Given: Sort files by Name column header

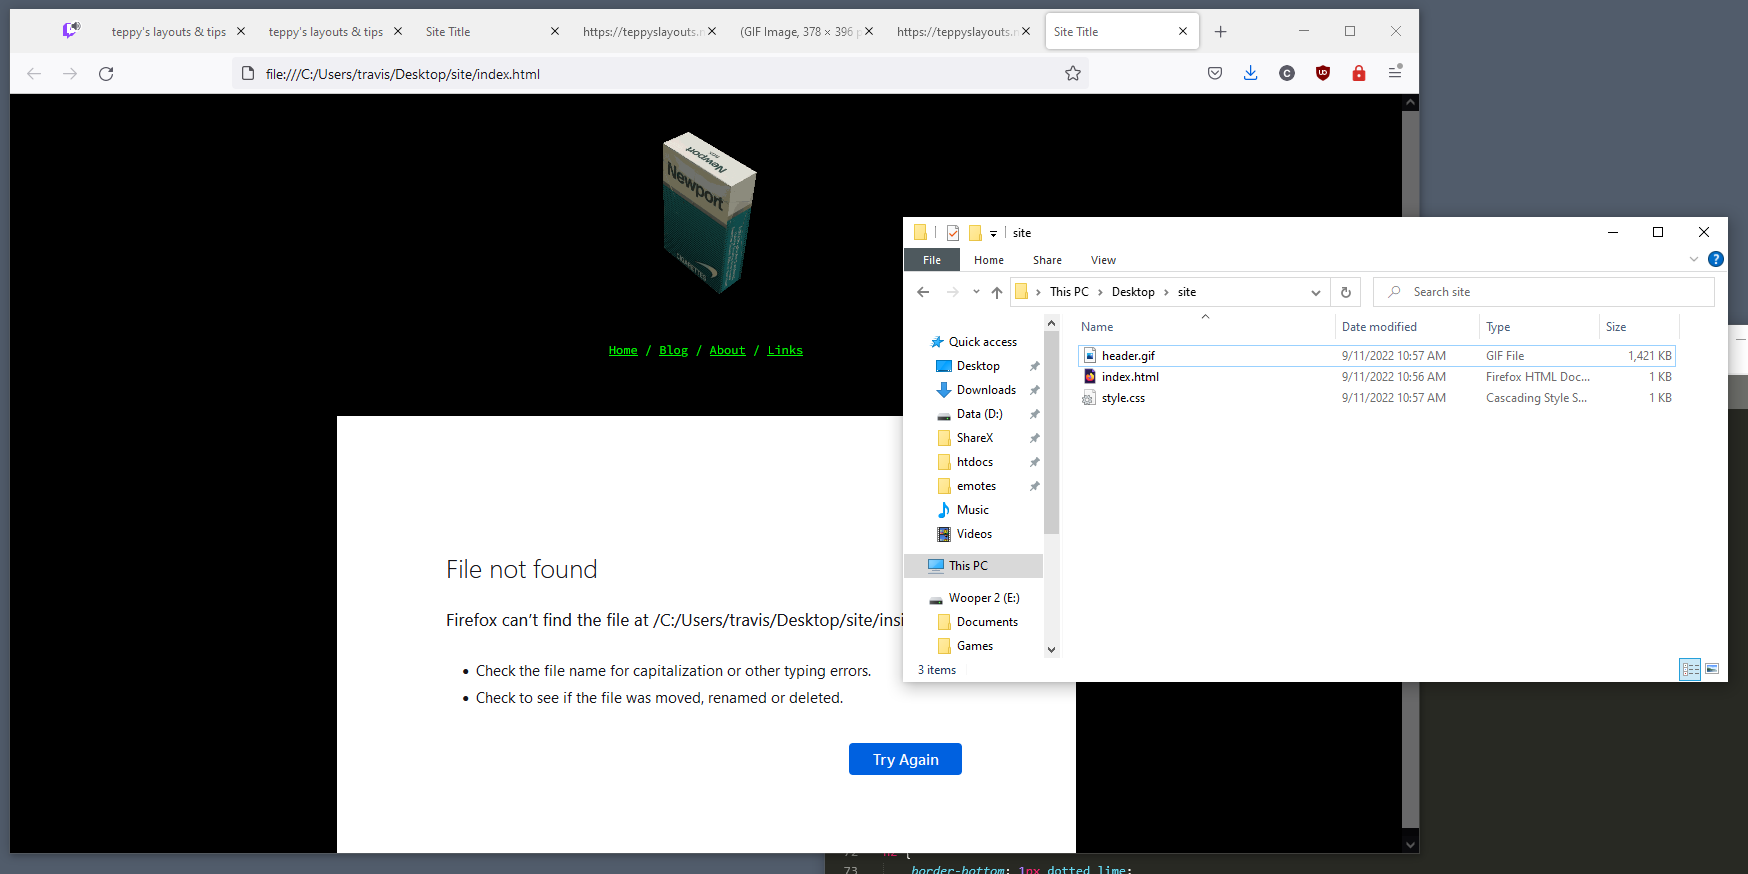Looking at the screenshot, I should tap(1097, 327).
